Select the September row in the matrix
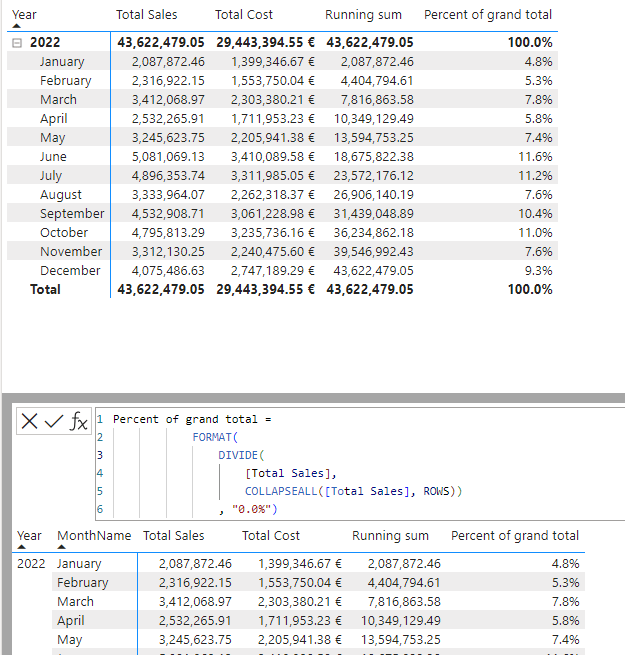This screenshot has width=625, height=655. coord(72,214)
